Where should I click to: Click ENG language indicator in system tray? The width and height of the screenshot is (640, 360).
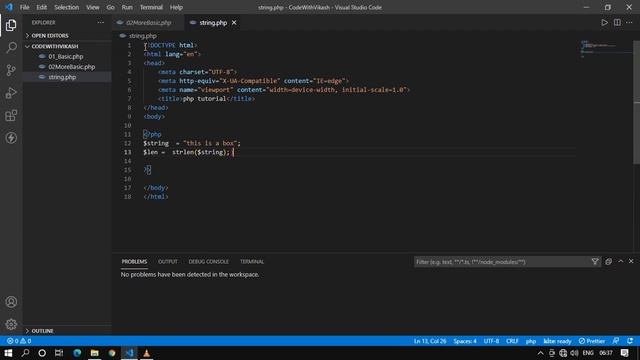click(588, 353)
